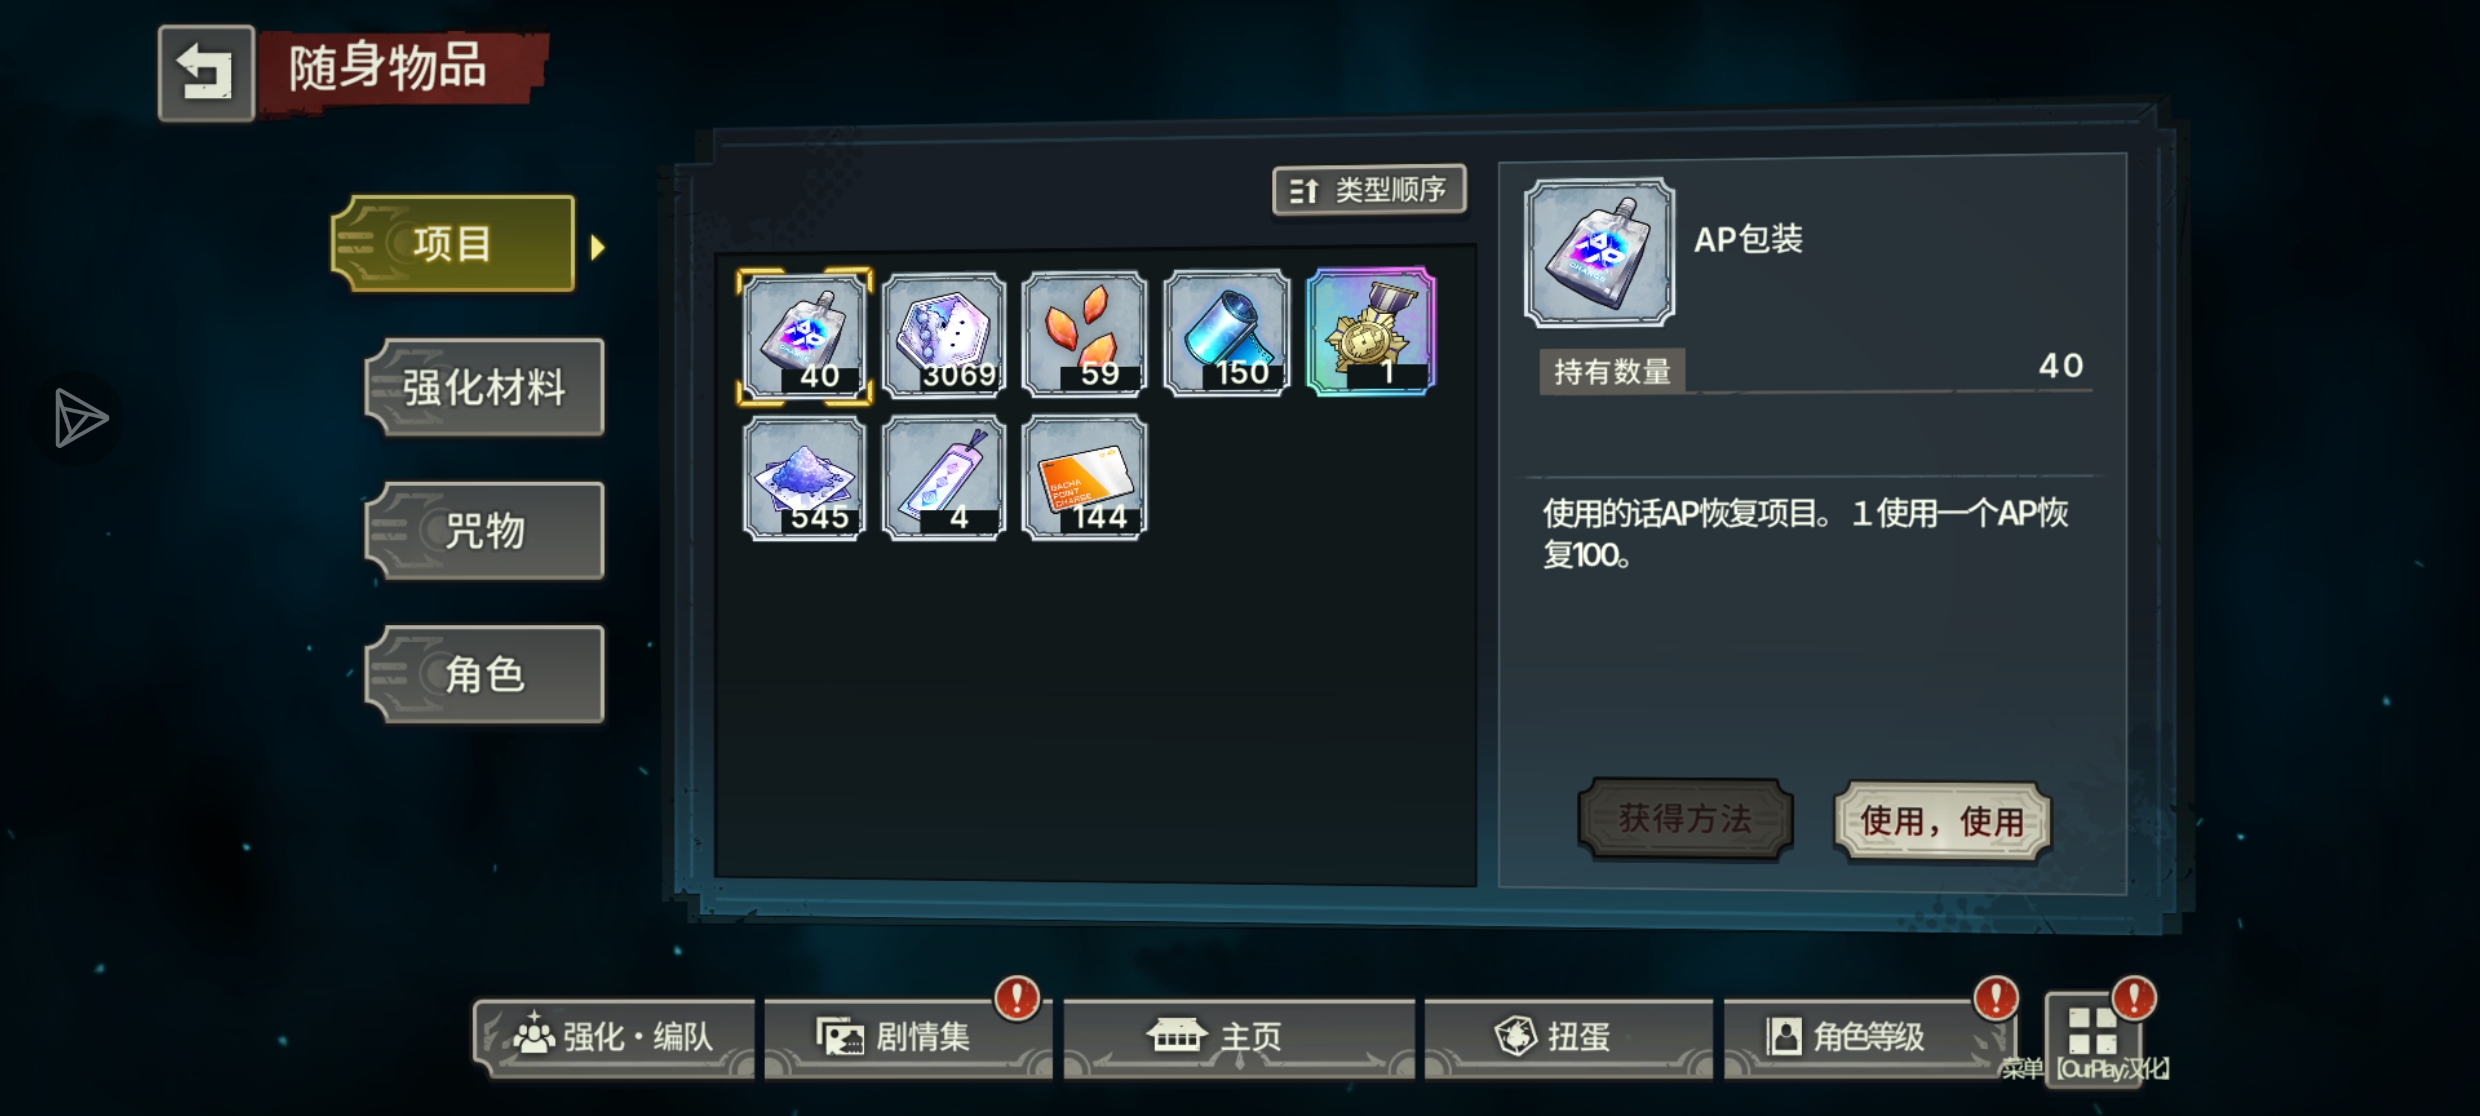
Task: Open 扭蛋 gacha from bottom navigation
Action: [x=1568, y=1037]
